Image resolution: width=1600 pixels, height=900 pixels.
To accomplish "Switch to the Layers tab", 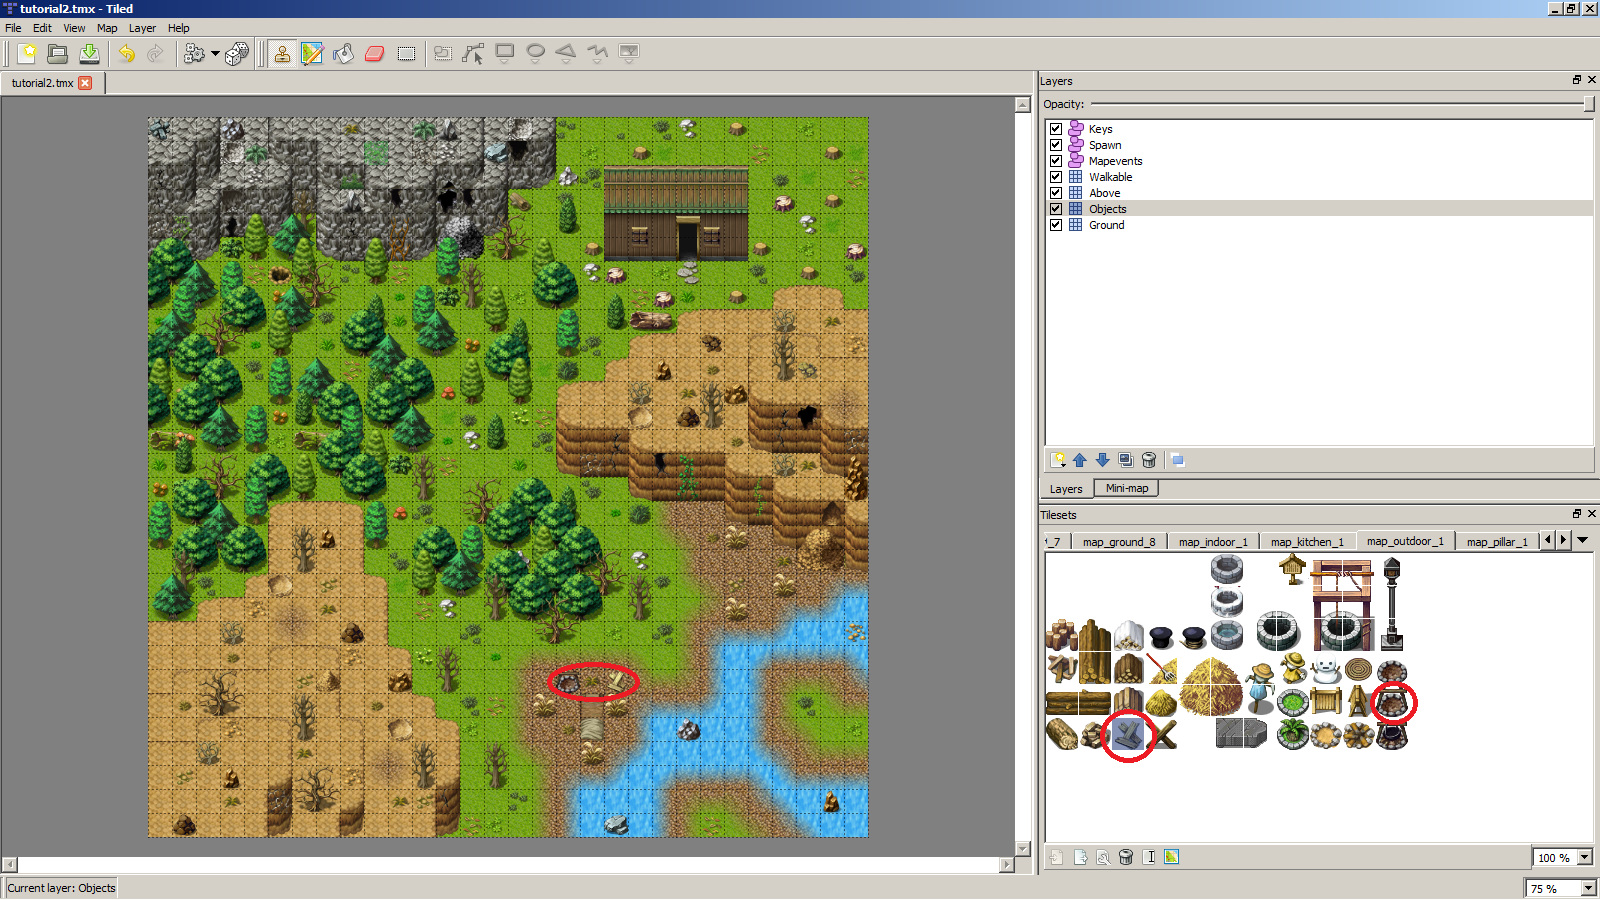I will (1066, 489).
